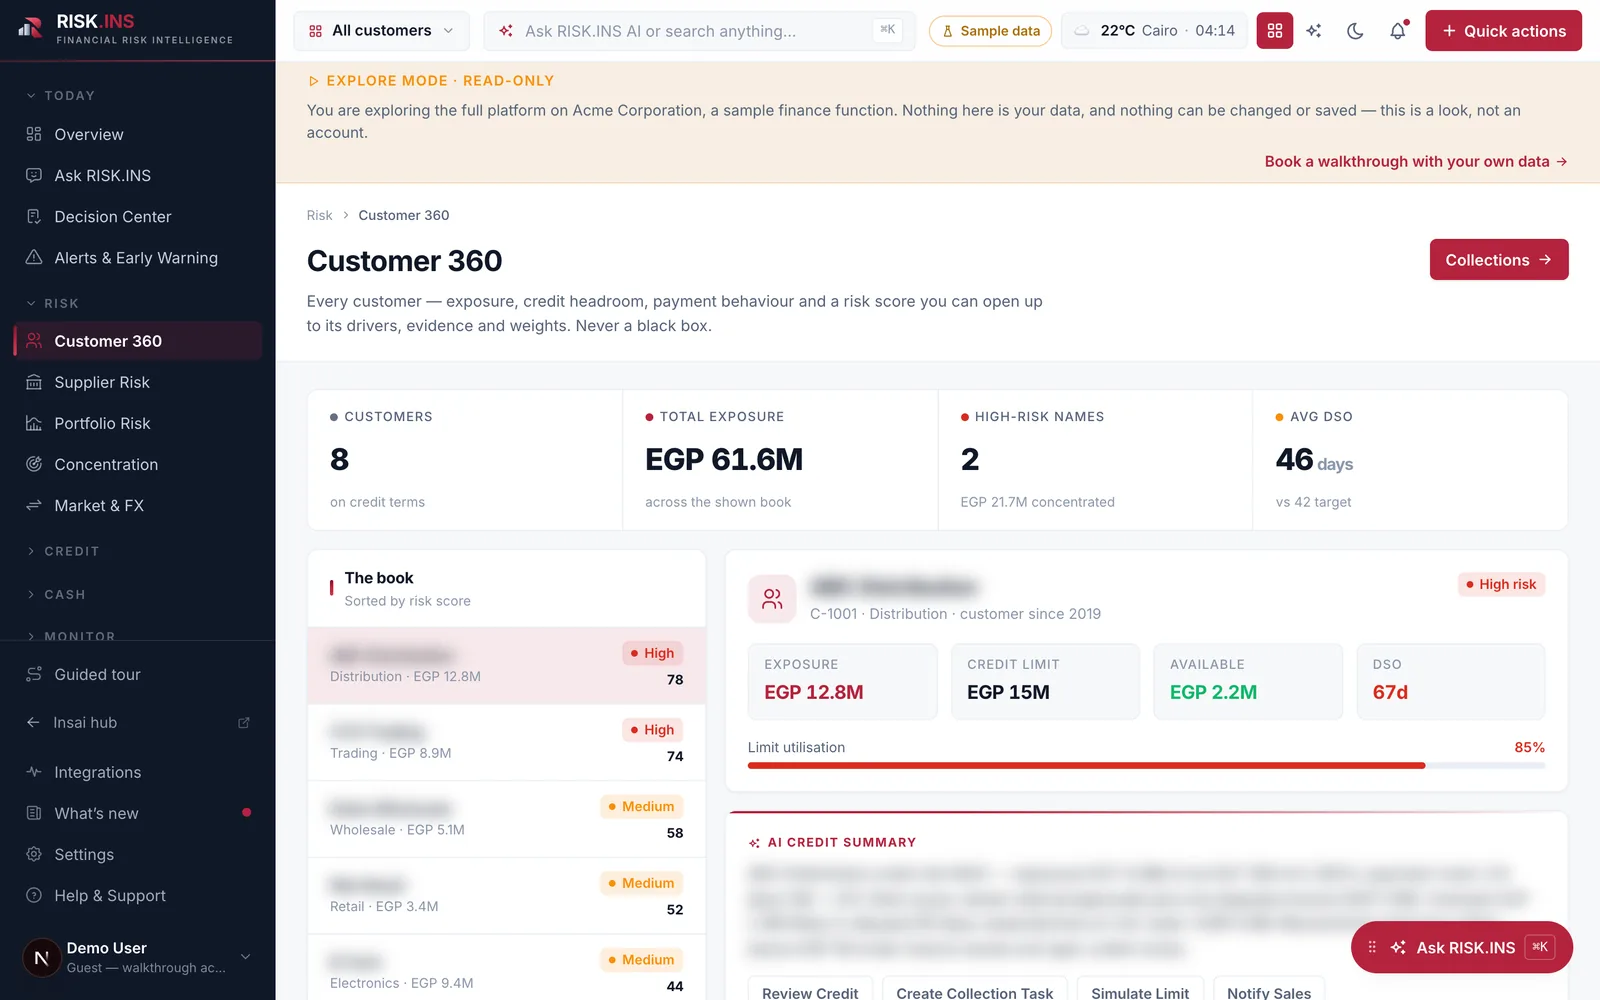Open the All customers dropdown
This screenshot has width=1600, height=1000.
(x=381, y=31)
